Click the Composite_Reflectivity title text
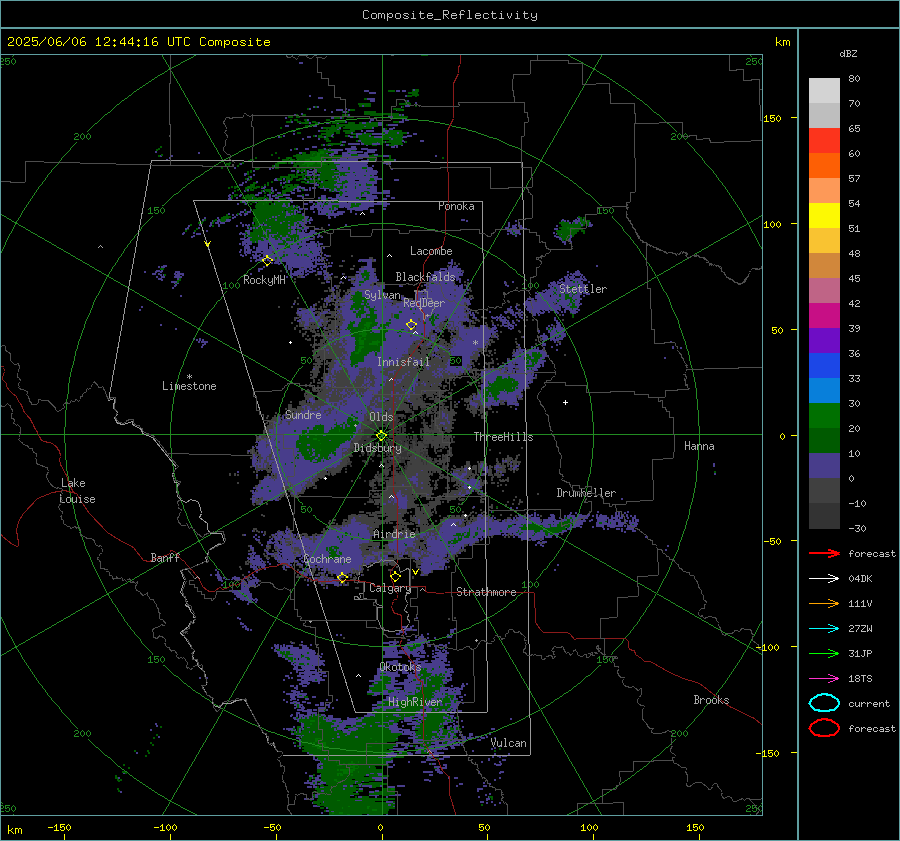 tap(450, 15)
